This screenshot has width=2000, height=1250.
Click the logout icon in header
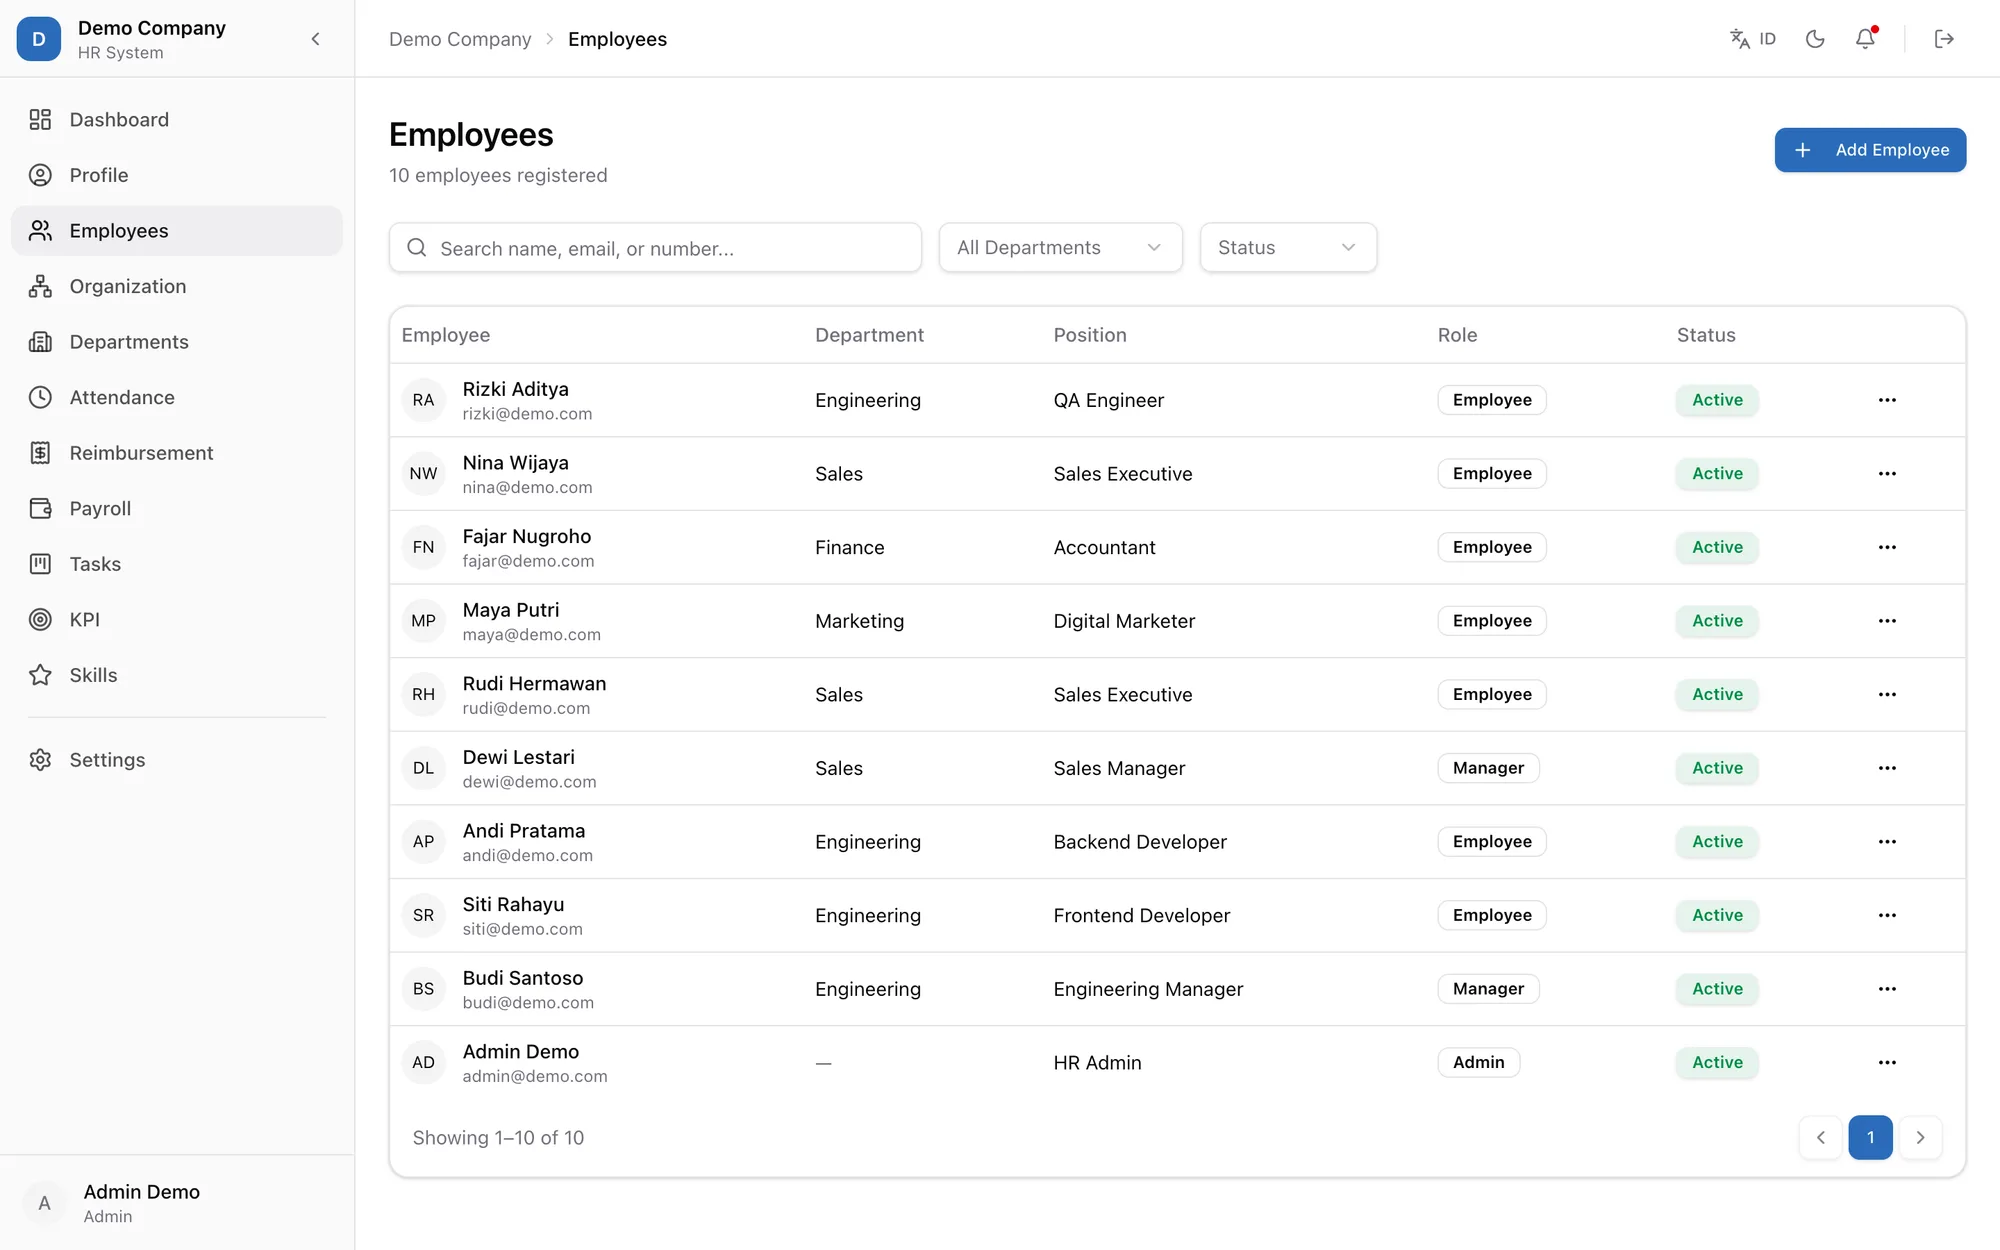[x=1944, y=39]
